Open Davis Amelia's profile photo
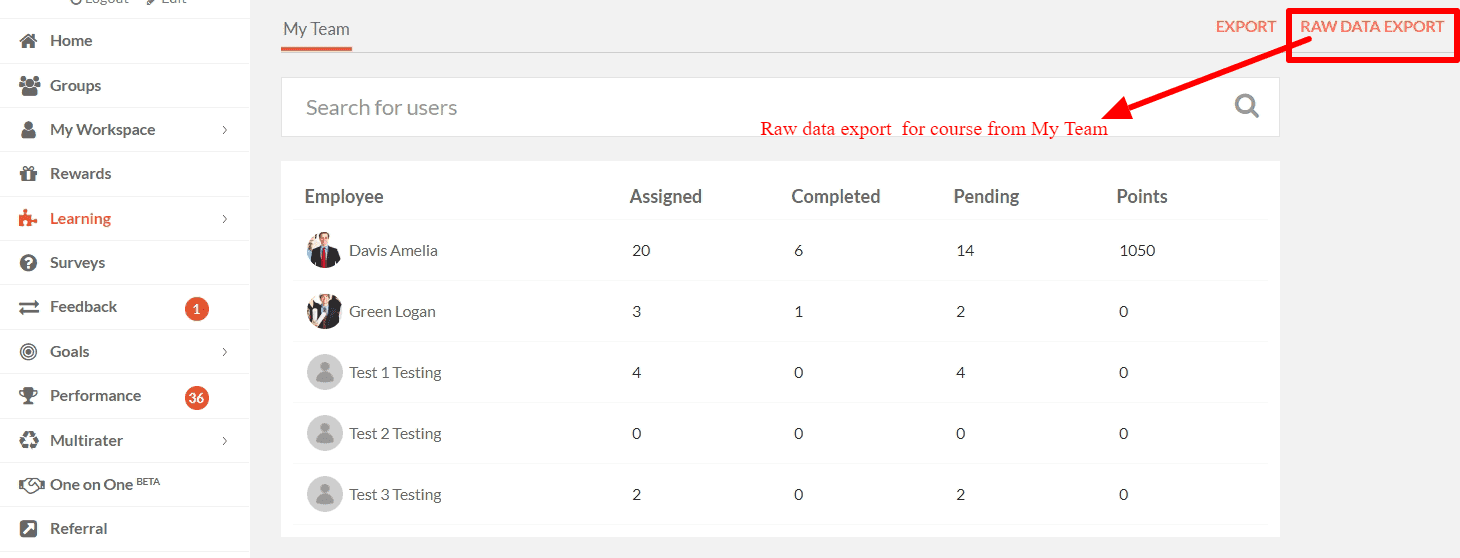Image resolution: width=1460 pixels, height=558 pixels. pyautogui.click(x=324, y=250)
